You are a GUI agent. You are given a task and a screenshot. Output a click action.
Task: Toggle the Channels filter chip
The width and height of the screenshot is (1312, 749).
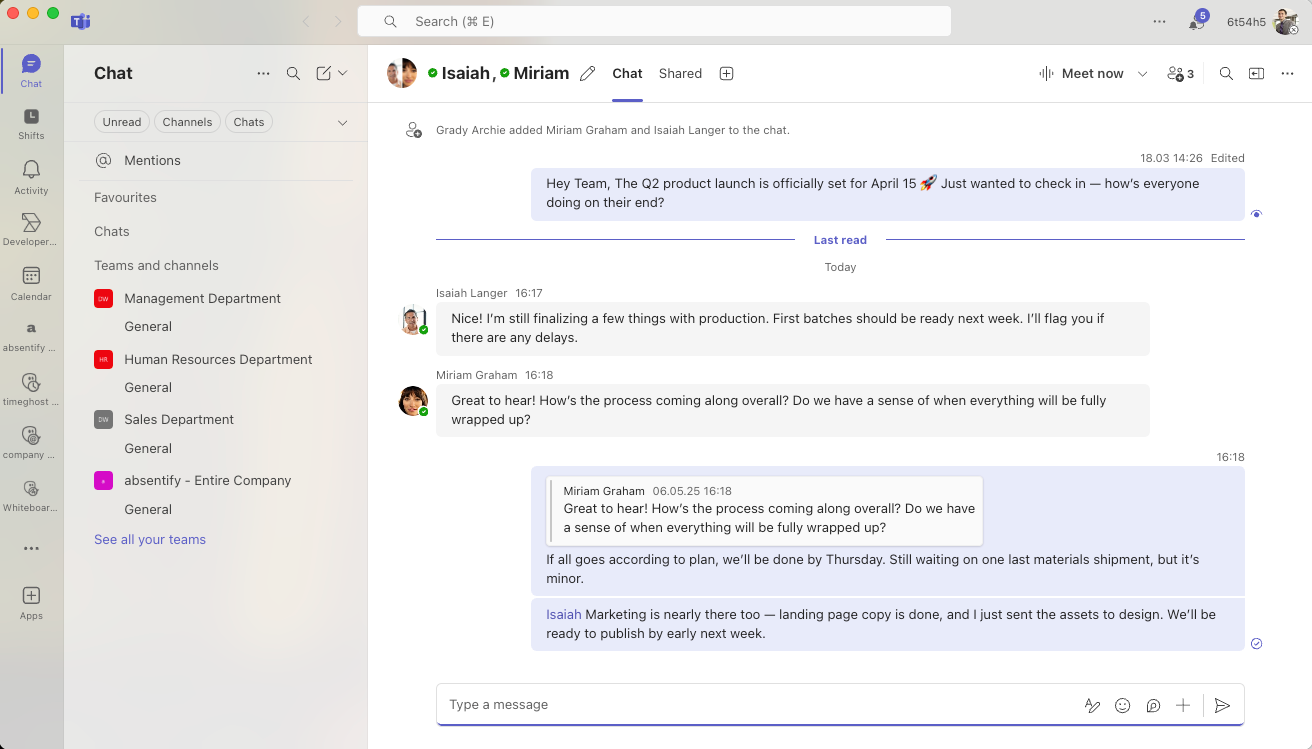pos(187,122)
